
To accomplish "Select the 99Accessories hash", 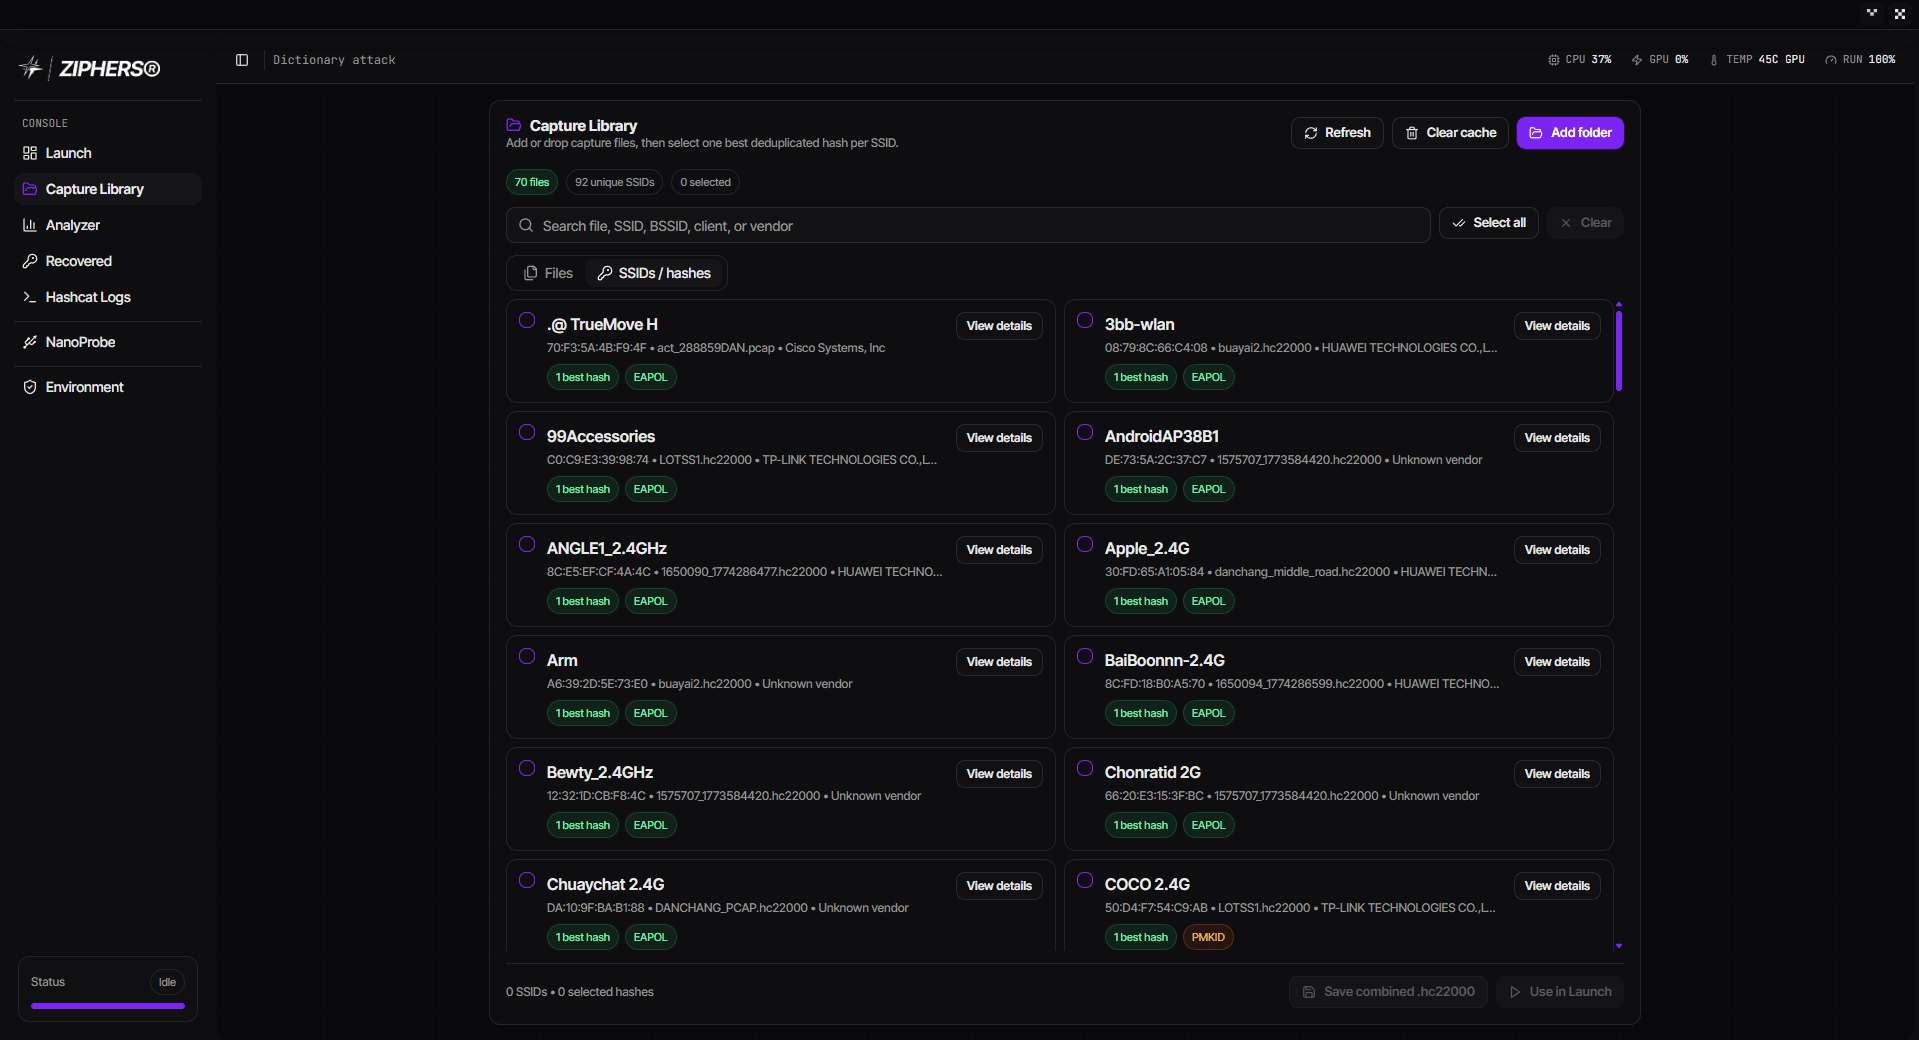I will pos(527,432).
